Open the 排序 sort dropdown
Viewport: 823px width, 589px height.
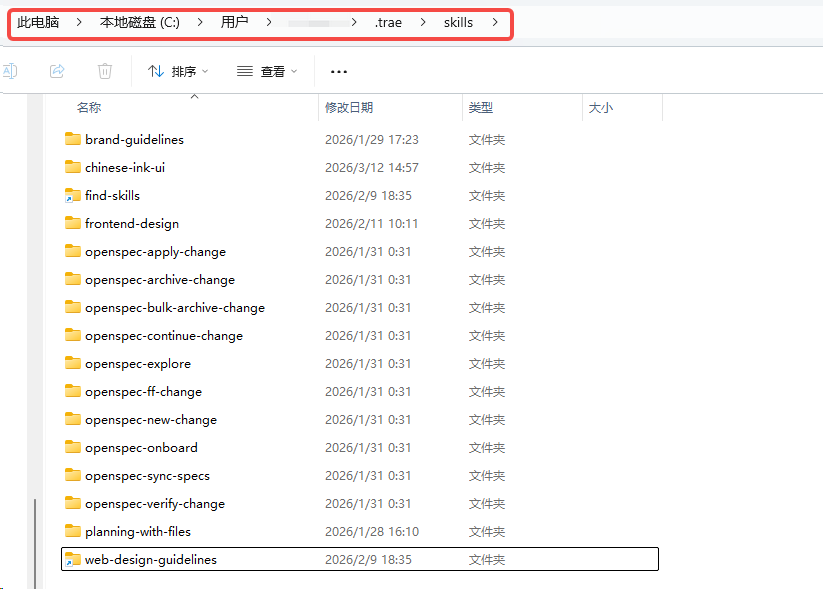pyautogui.click(x=178, y=71)
